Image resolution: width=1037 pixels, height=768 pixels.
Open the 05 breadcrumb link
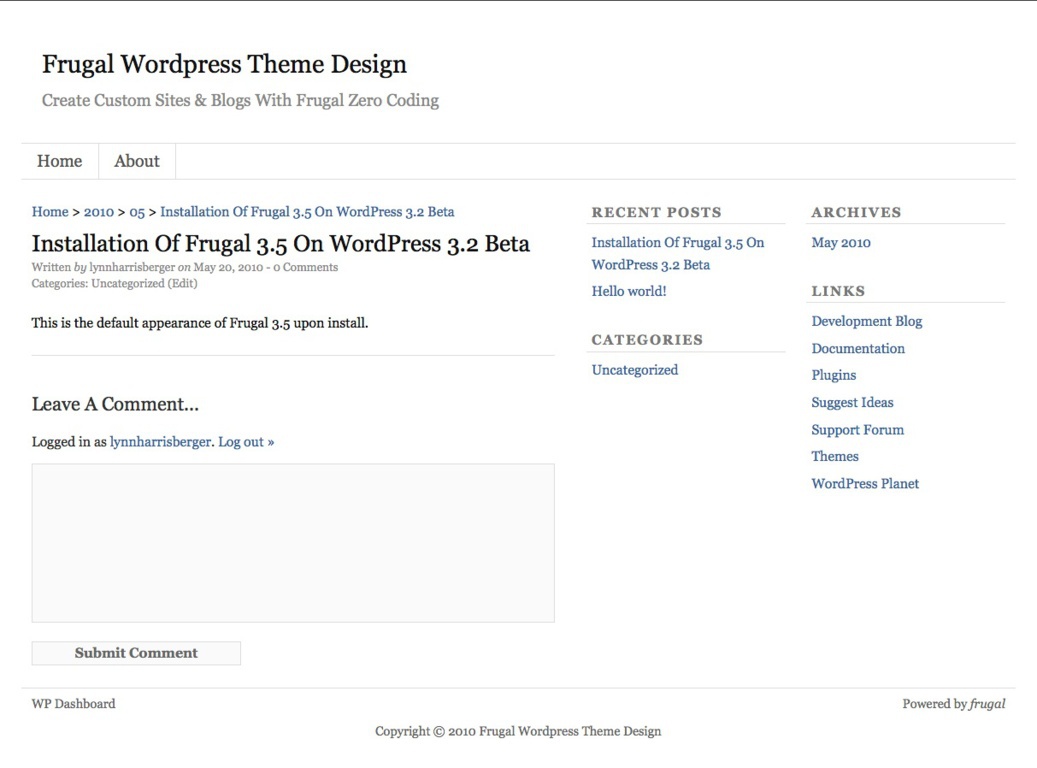coord(137,212)
